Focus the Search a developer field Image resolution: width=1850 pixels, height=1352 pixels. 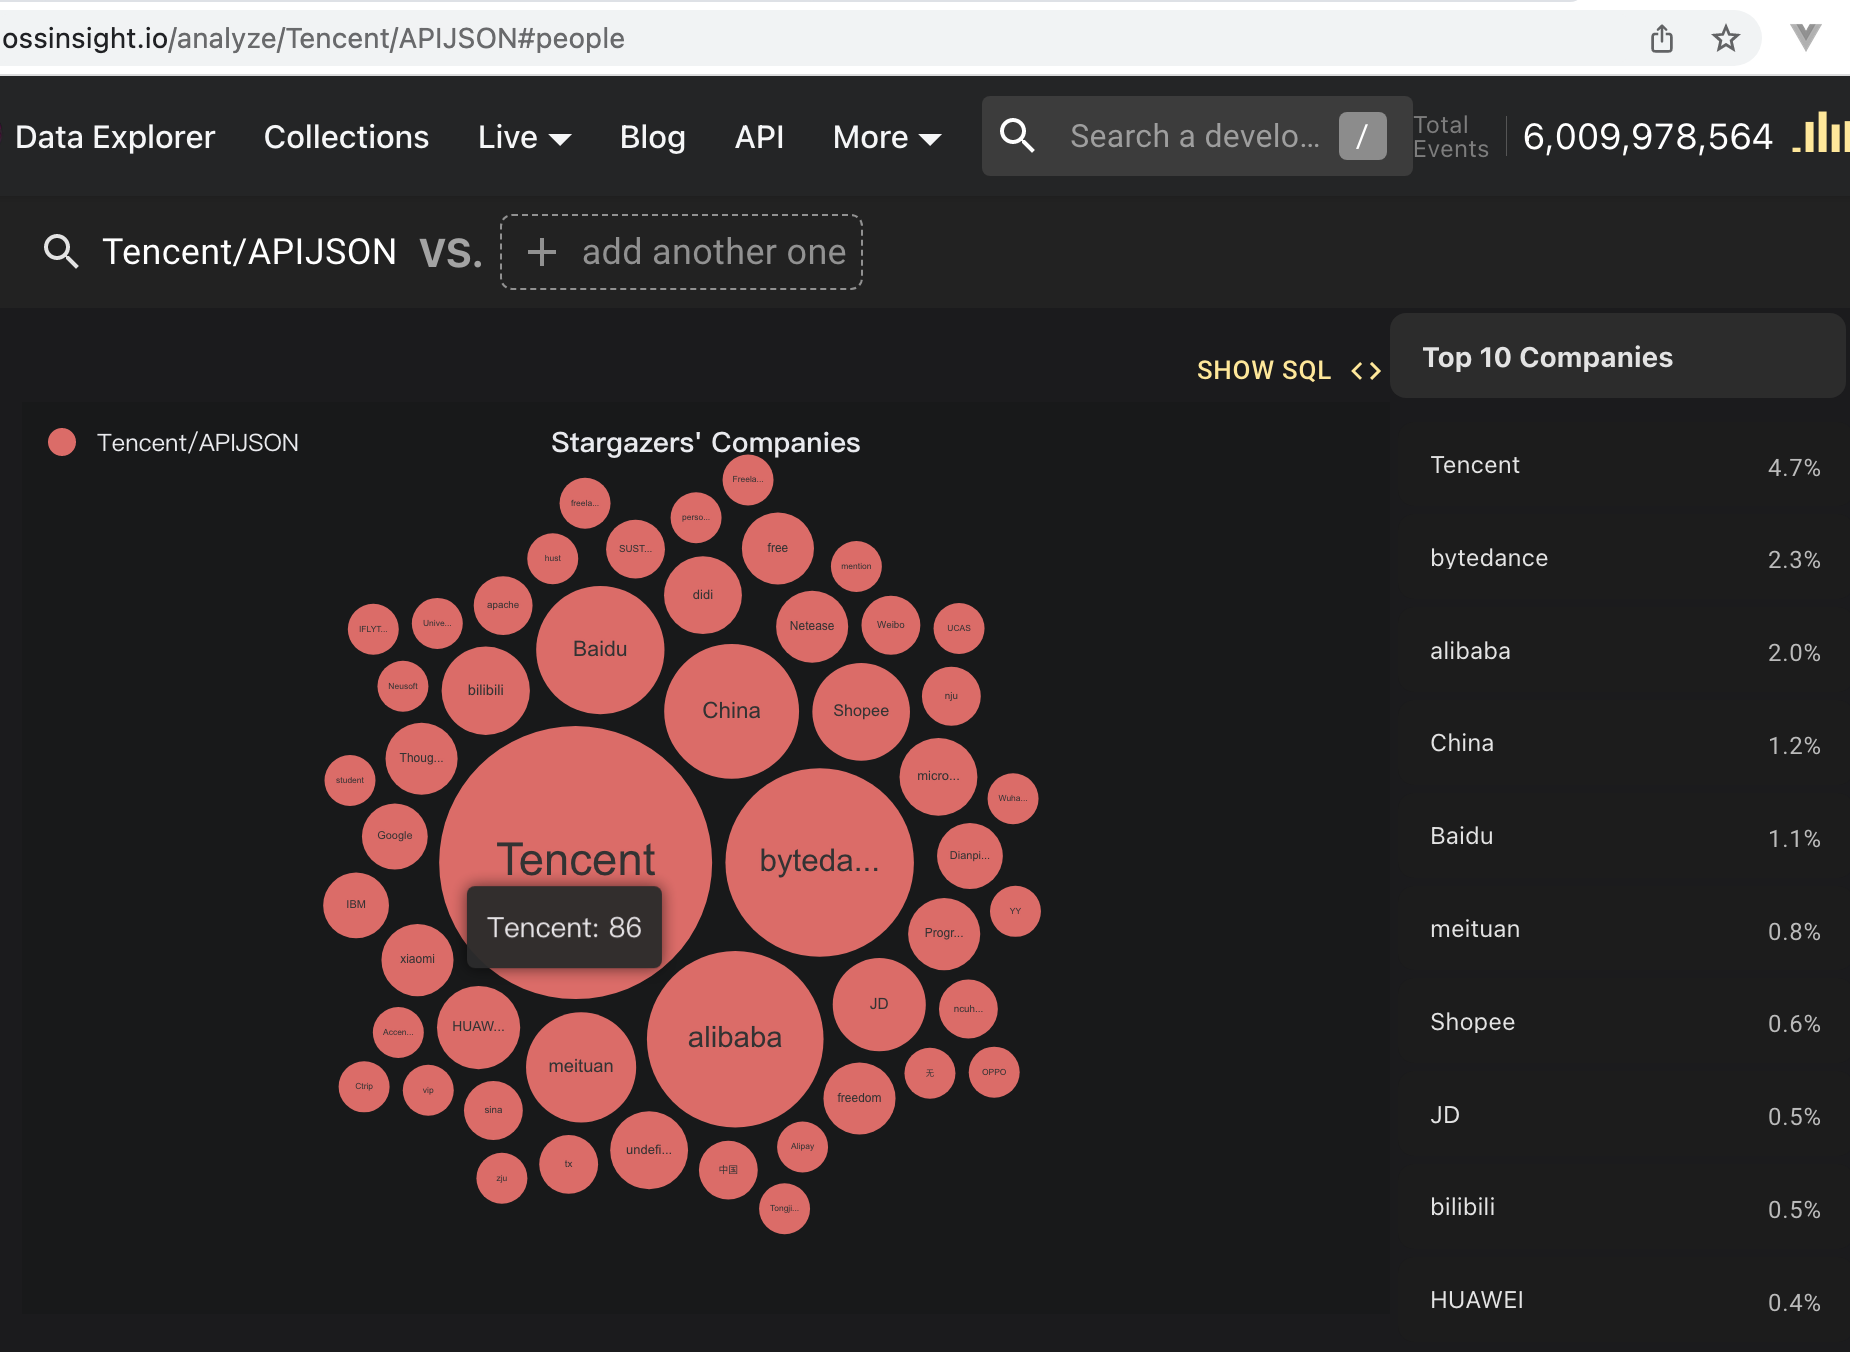(1196, 136)
